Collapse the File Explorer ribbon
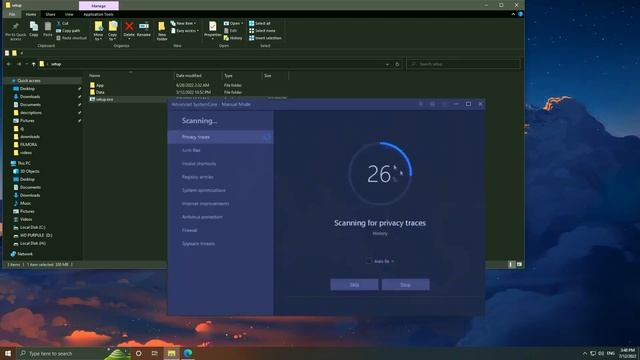Viewport: 640px width, 360px height. [513, 14]
